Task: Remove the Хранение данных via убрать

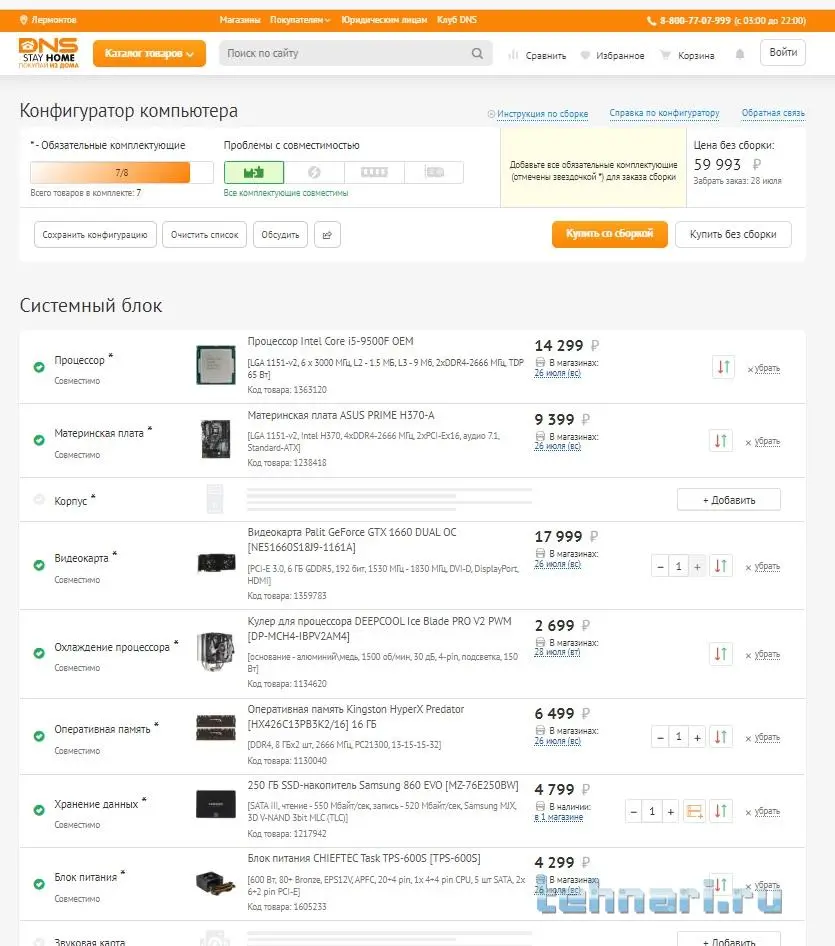Action: 763,812
